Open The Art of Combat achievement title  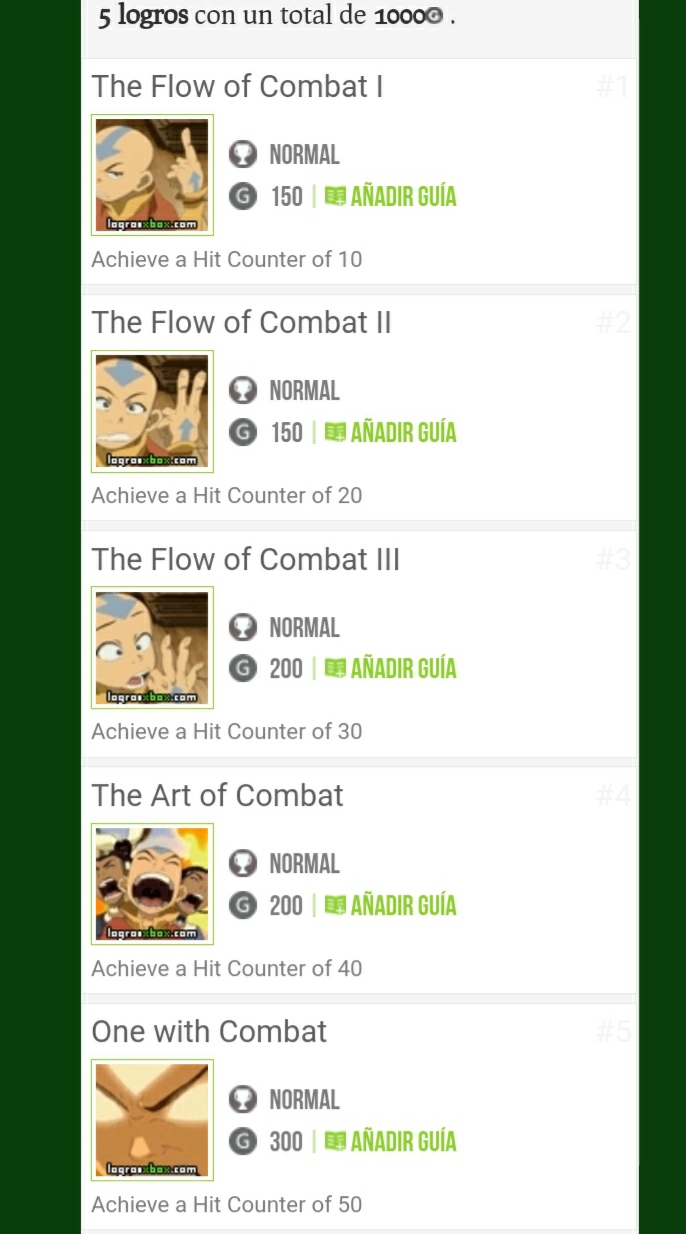[x=217, y=796]
